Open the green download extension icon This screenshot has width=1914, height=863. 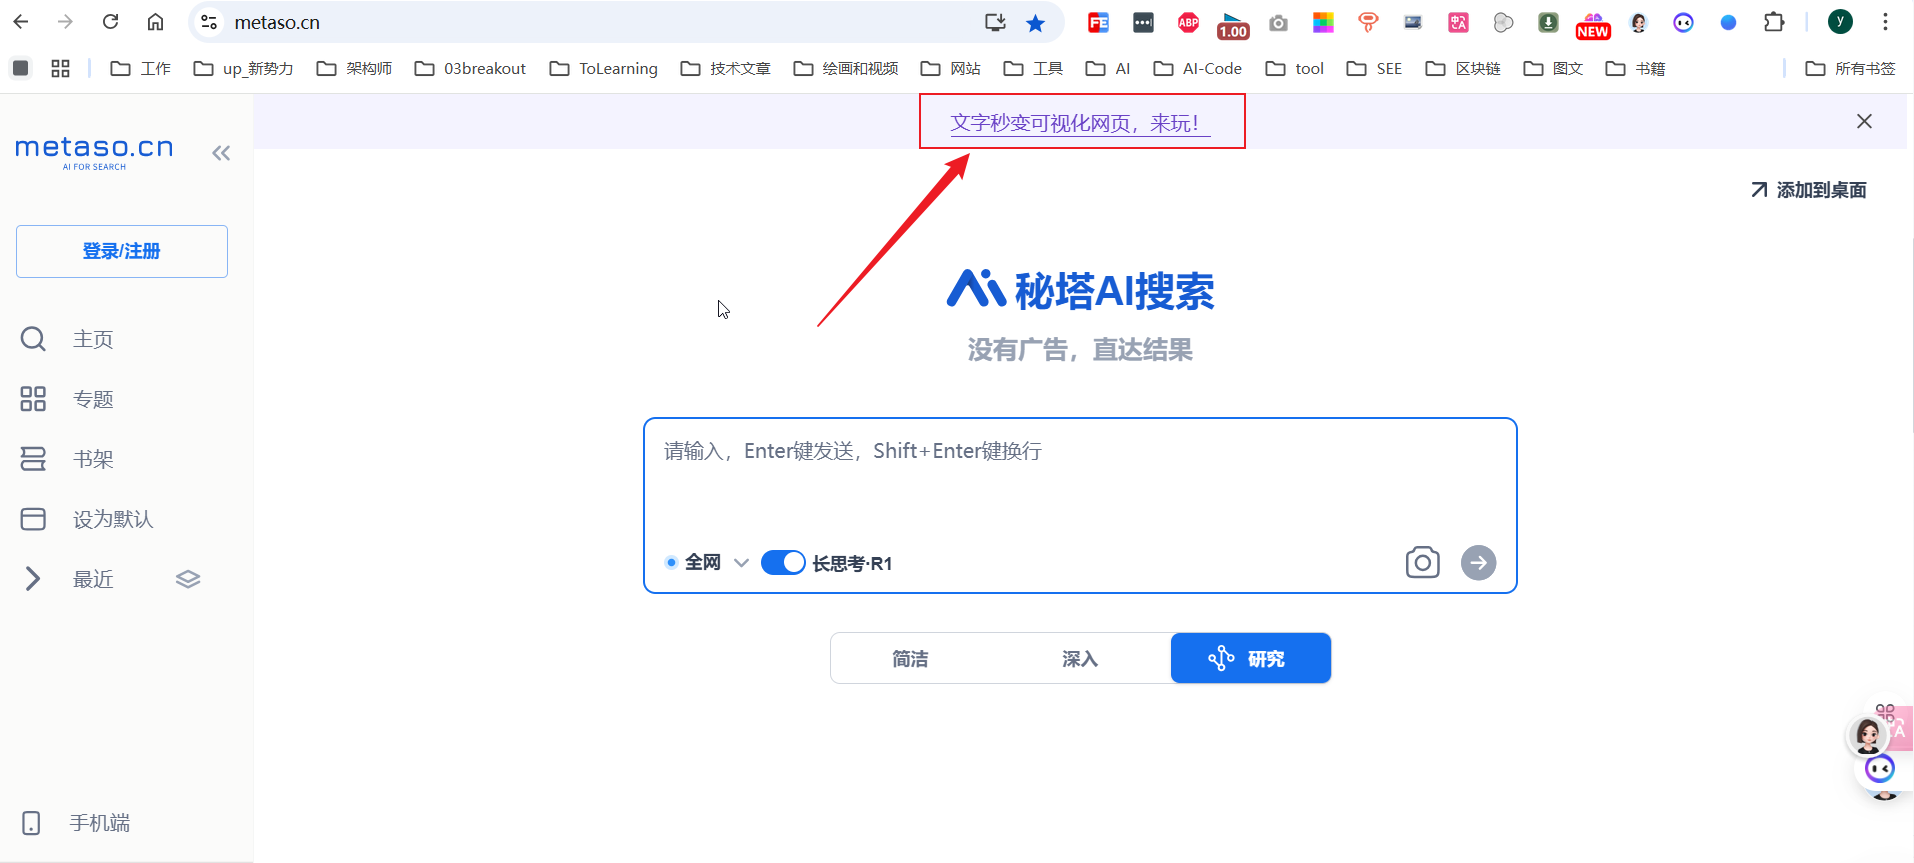coord(1548,23)
